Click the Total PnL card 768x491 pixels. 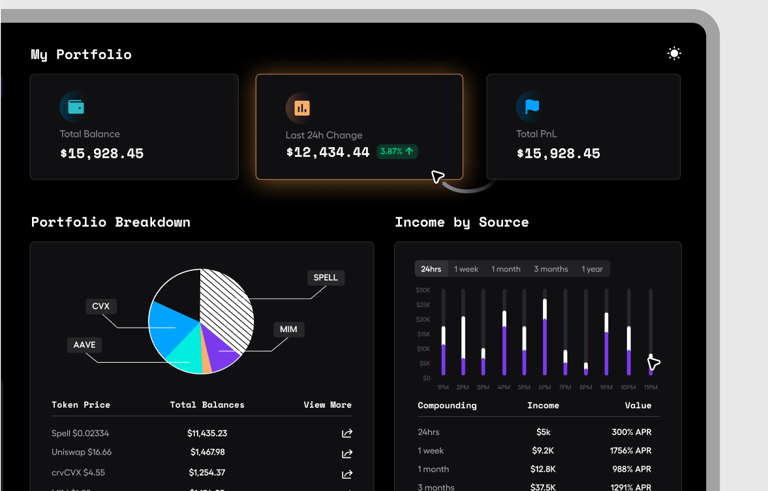tap(583, 126)
